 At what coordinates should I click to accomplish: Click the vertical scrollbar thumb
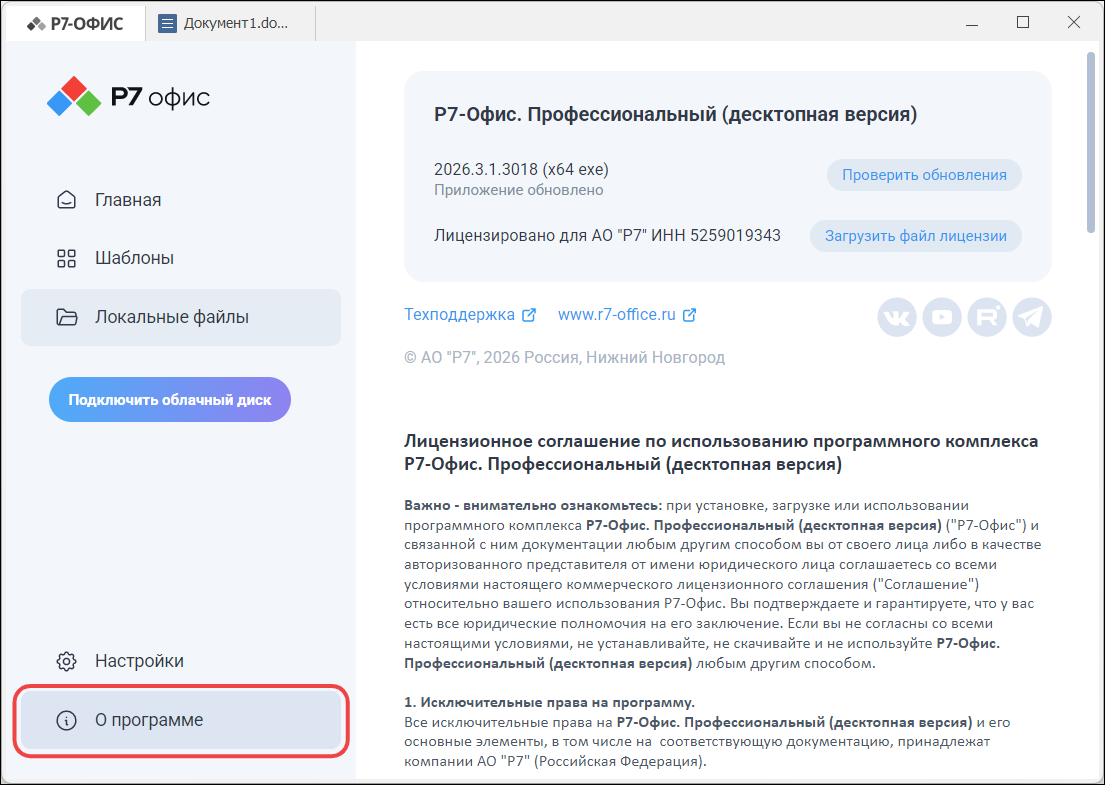click(x=1091, y=141)
